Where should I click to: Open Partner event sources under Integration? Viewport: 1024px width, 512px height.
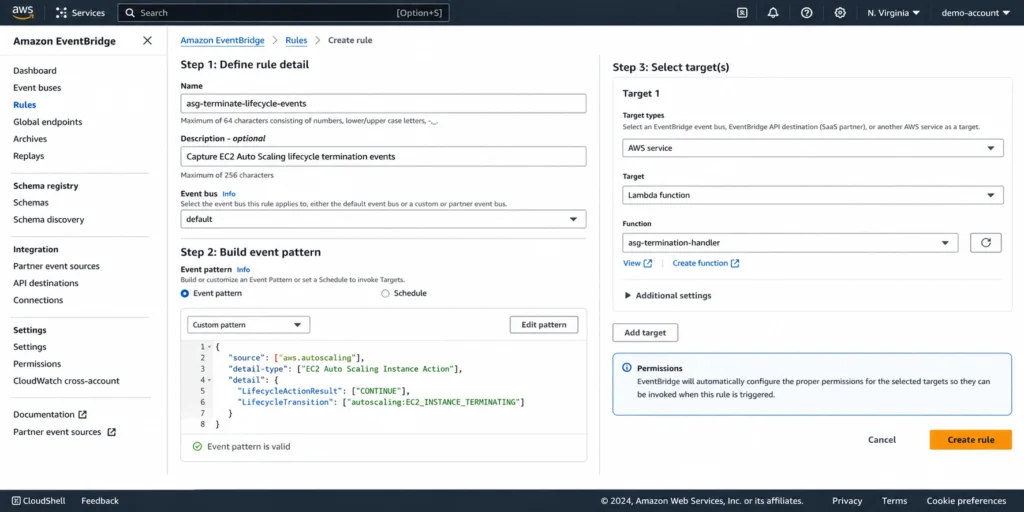[x=56, y=266]
